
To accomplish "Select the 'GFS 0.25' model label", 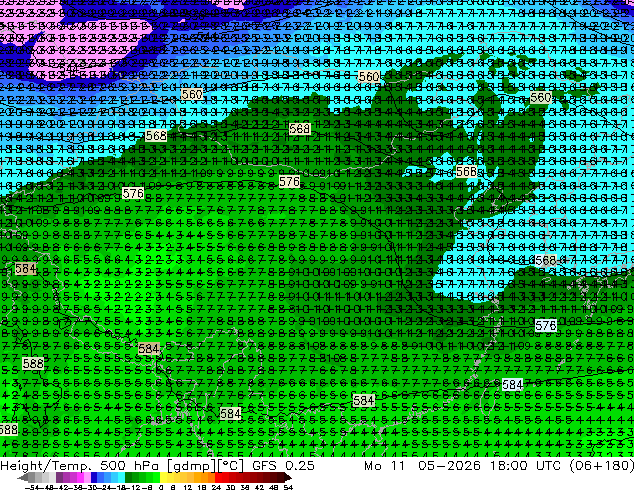I will [283, 465].
